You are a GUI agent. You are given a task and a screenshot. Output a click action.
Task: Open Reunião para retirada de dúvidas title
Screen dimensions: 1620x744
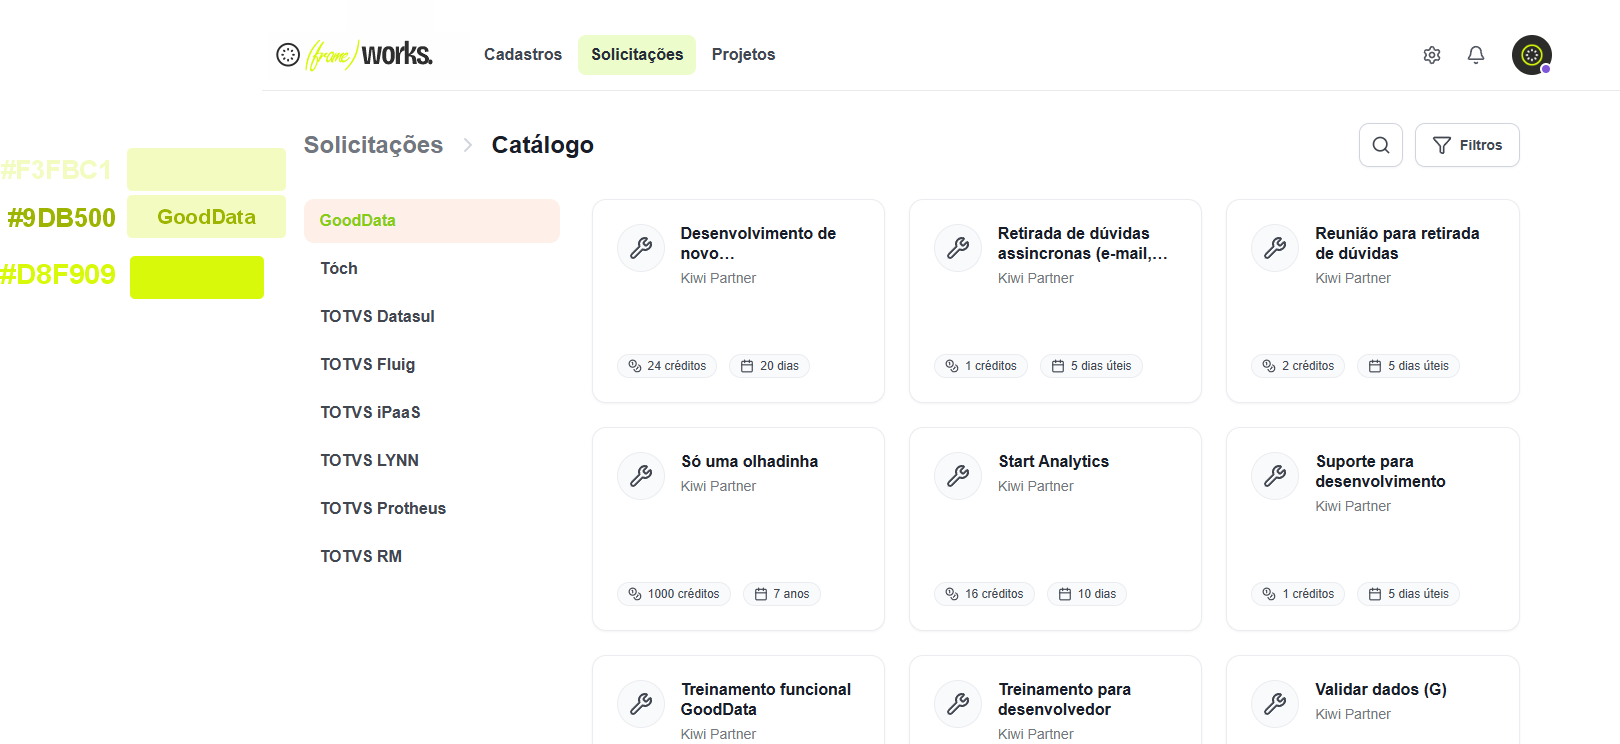coord(1397,243)
